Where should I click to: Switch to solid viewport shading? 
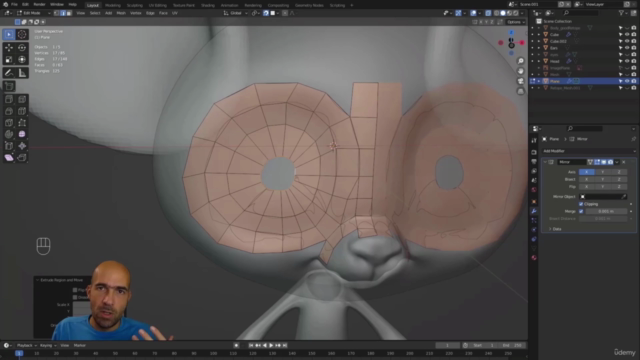click(x=502, y=13)
